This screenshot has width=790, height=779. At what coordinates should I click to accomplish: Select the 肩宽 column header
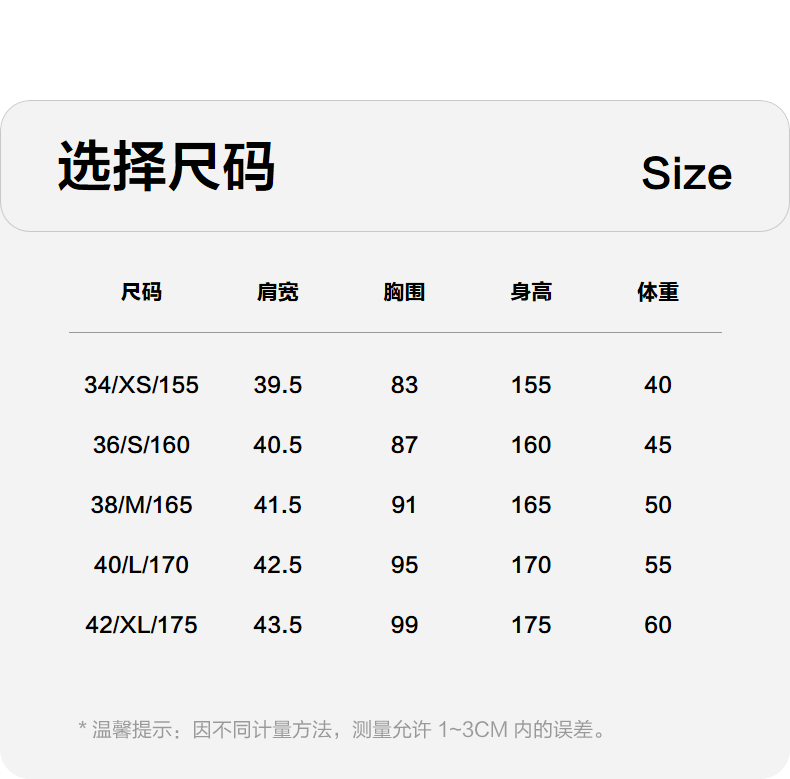tap(278, 292)
